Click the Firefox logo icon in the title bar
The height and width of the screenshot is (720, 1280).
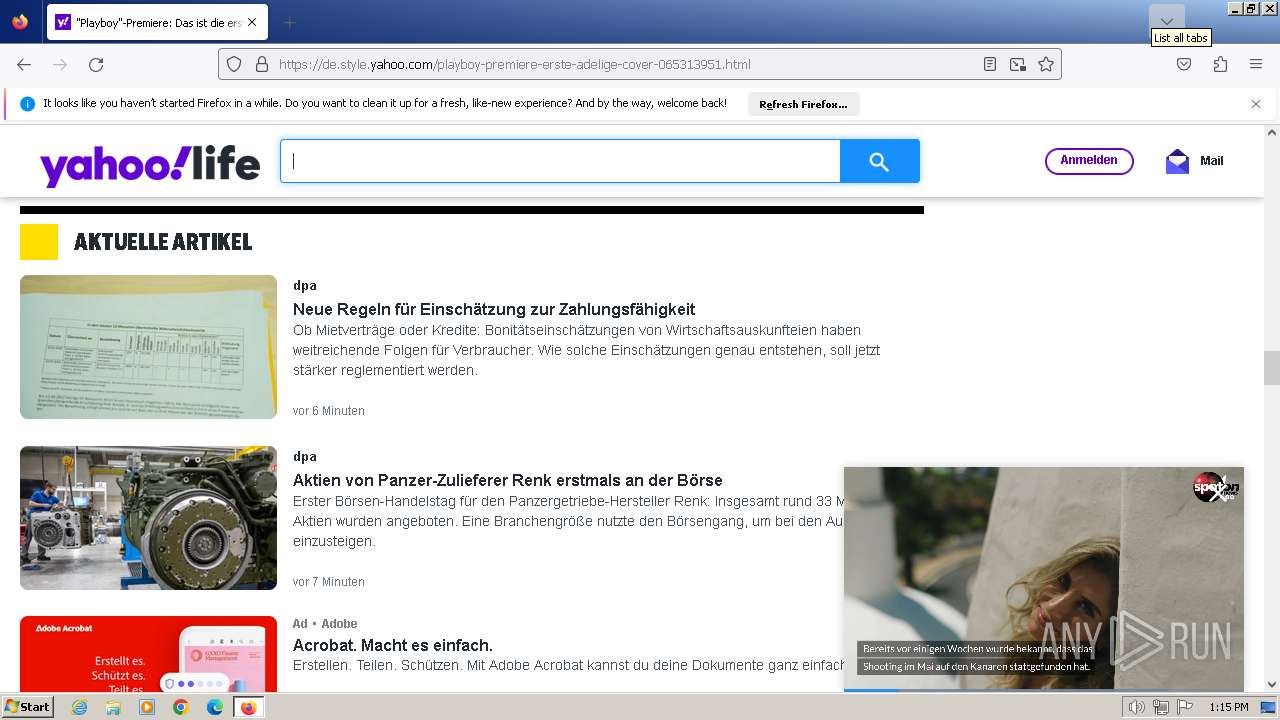pos(20,22)
